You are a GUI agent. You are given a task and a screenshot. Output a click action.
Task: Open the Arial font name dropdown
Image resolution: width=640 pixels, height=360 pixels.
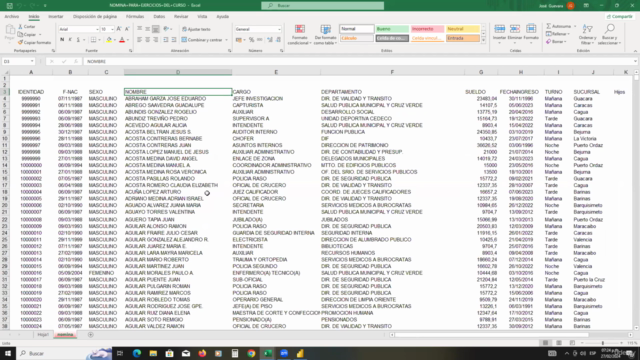pyautogui.click(x=97, y=29)
